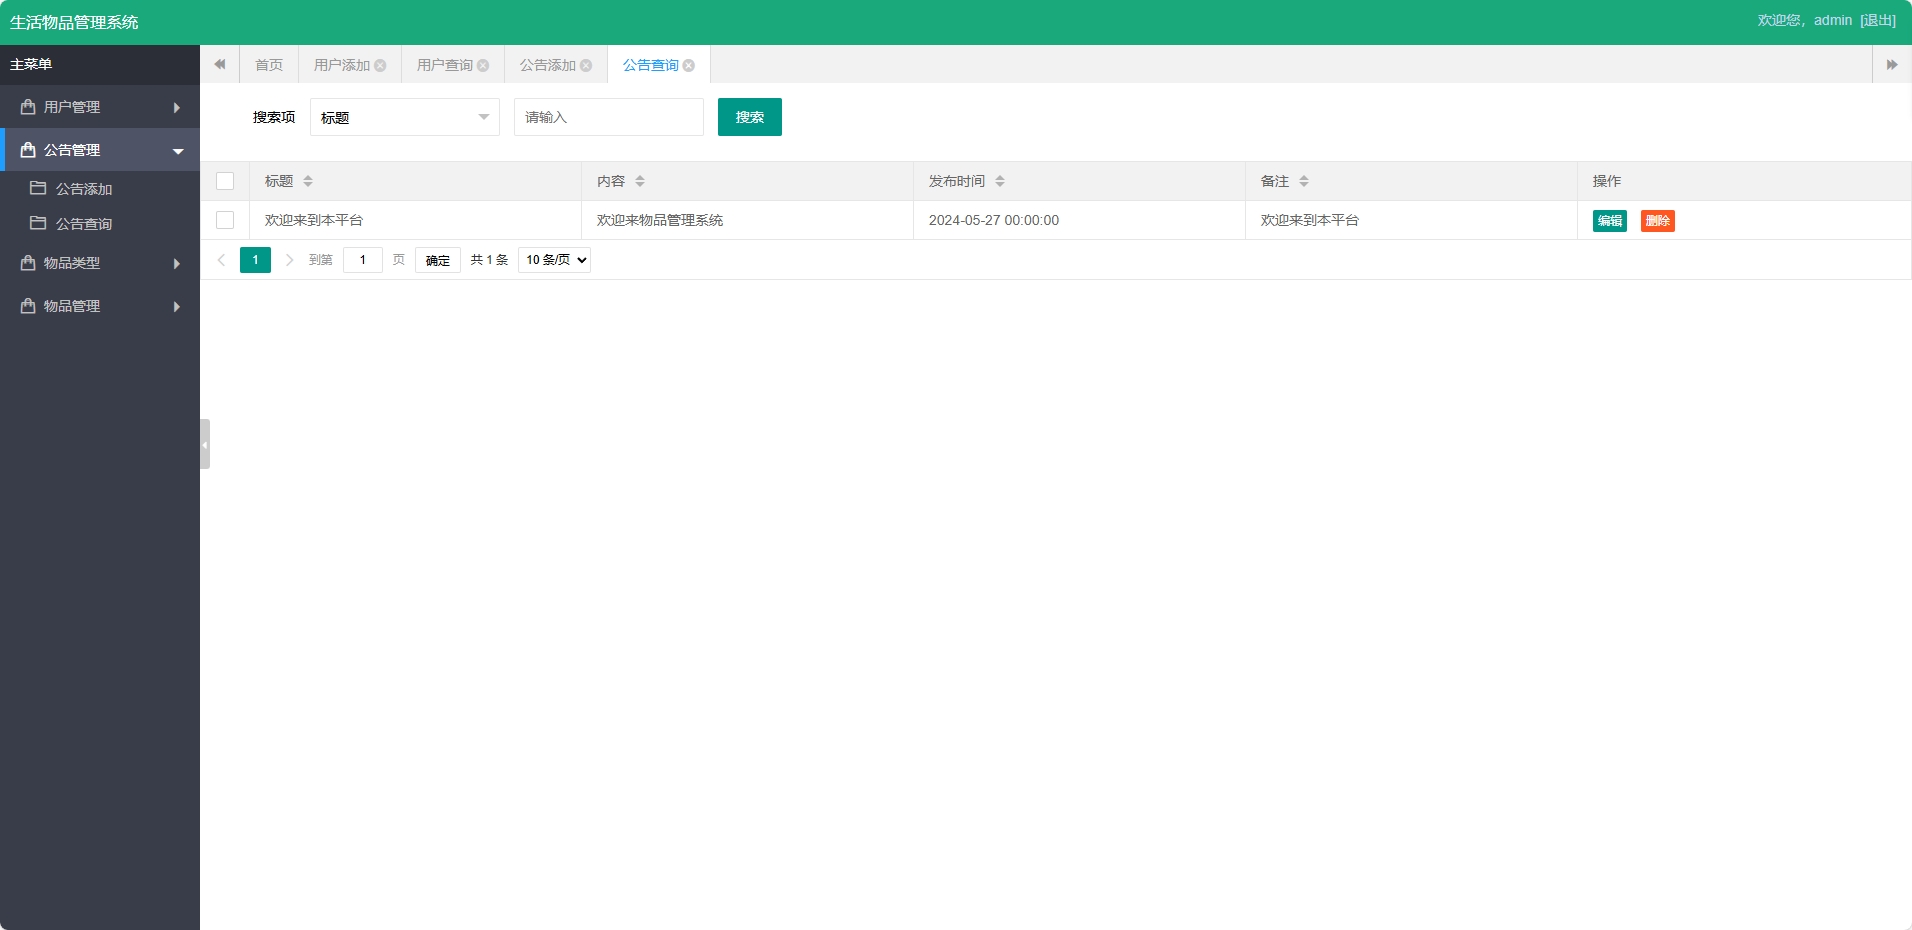
Task: Click the folder icon beside 公告添加
Action: (x=38, y=188)
